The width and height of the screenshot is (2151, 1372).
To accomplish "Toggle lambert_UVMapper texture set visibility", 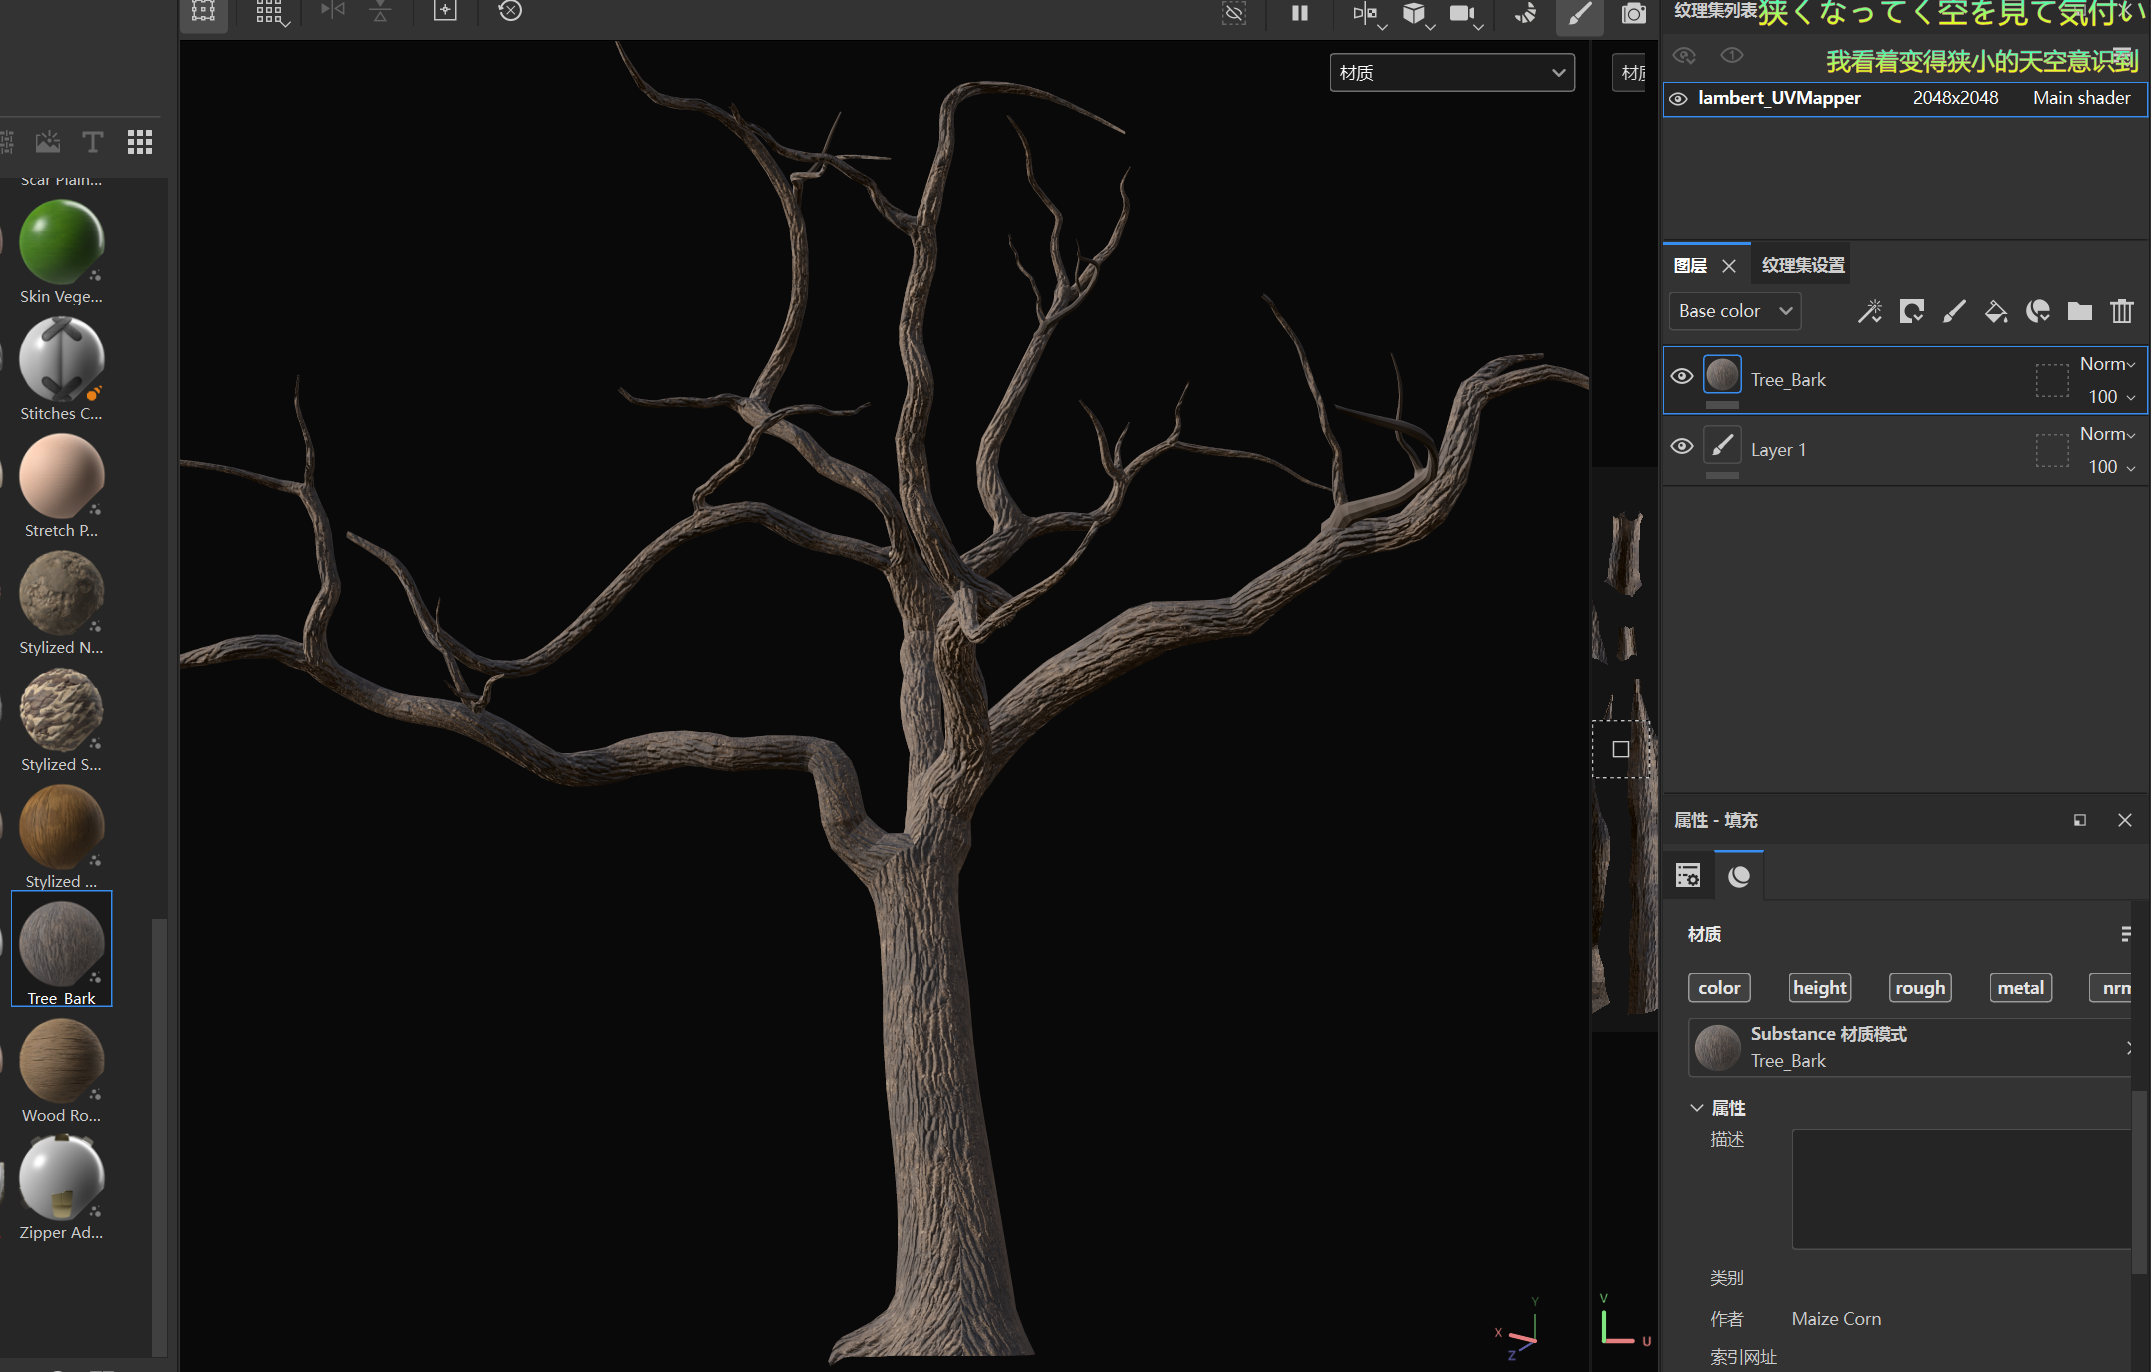I will [1678, 99].
